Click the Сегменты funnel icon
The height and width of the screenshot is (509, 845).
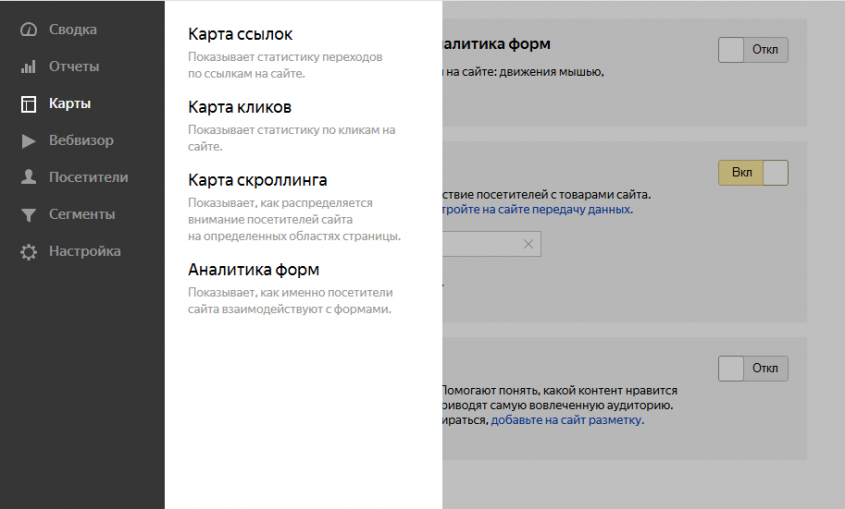tap(29, 215)
